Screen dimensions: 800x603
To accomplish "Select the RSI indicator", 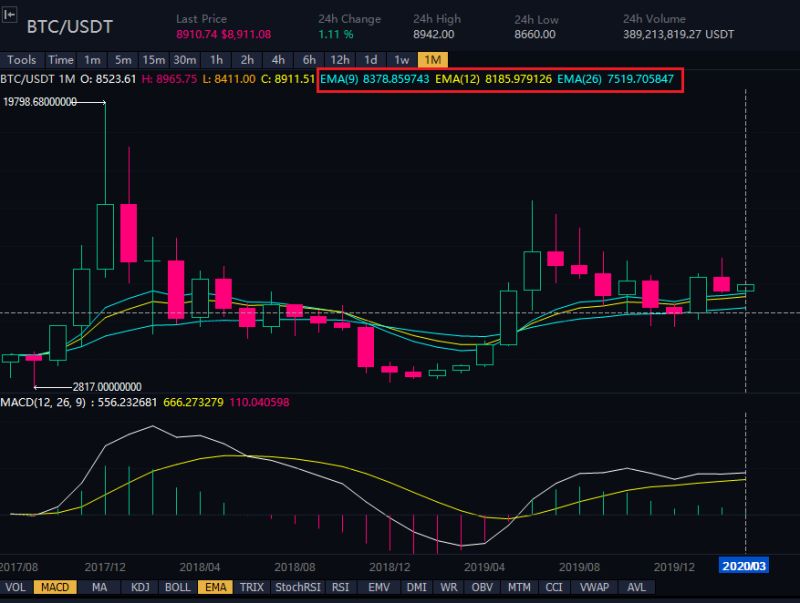I will 340,587.
